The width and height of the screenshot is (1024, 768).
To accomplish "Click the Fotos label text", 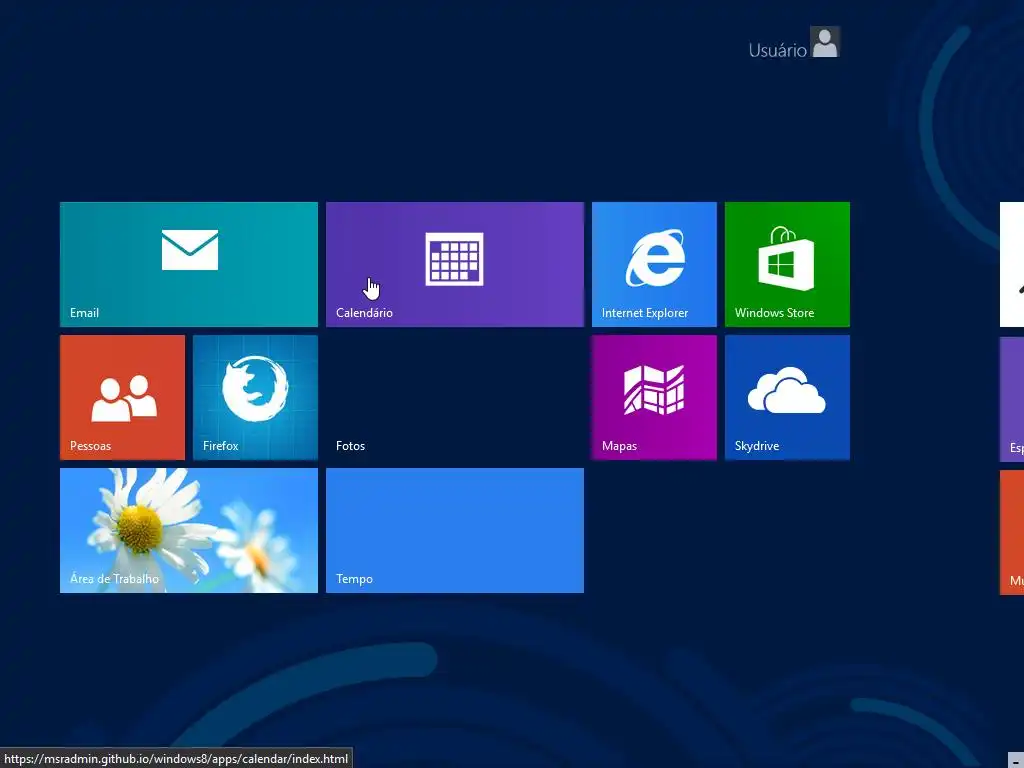I will coord(350,446).
